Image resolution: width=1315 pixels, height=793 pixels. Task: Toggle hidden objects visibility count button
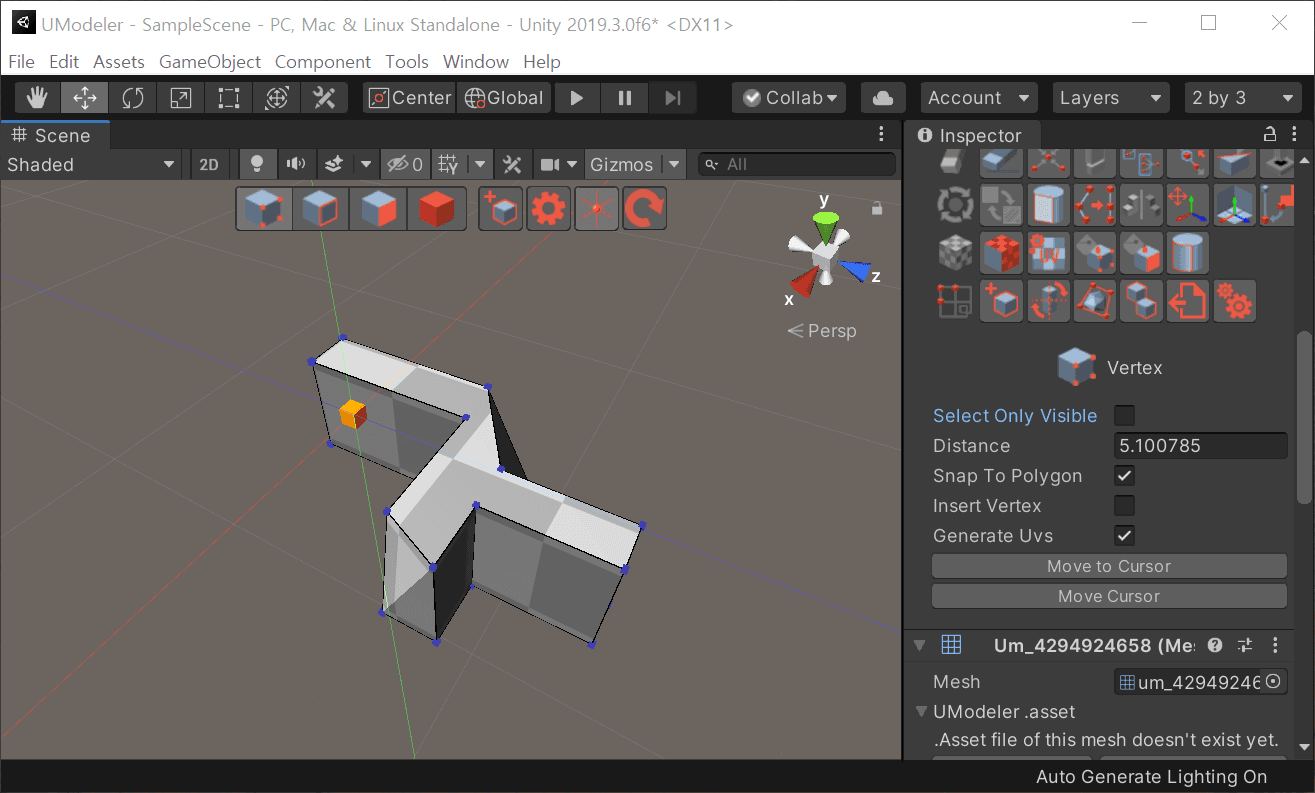(x=405, y=164)
